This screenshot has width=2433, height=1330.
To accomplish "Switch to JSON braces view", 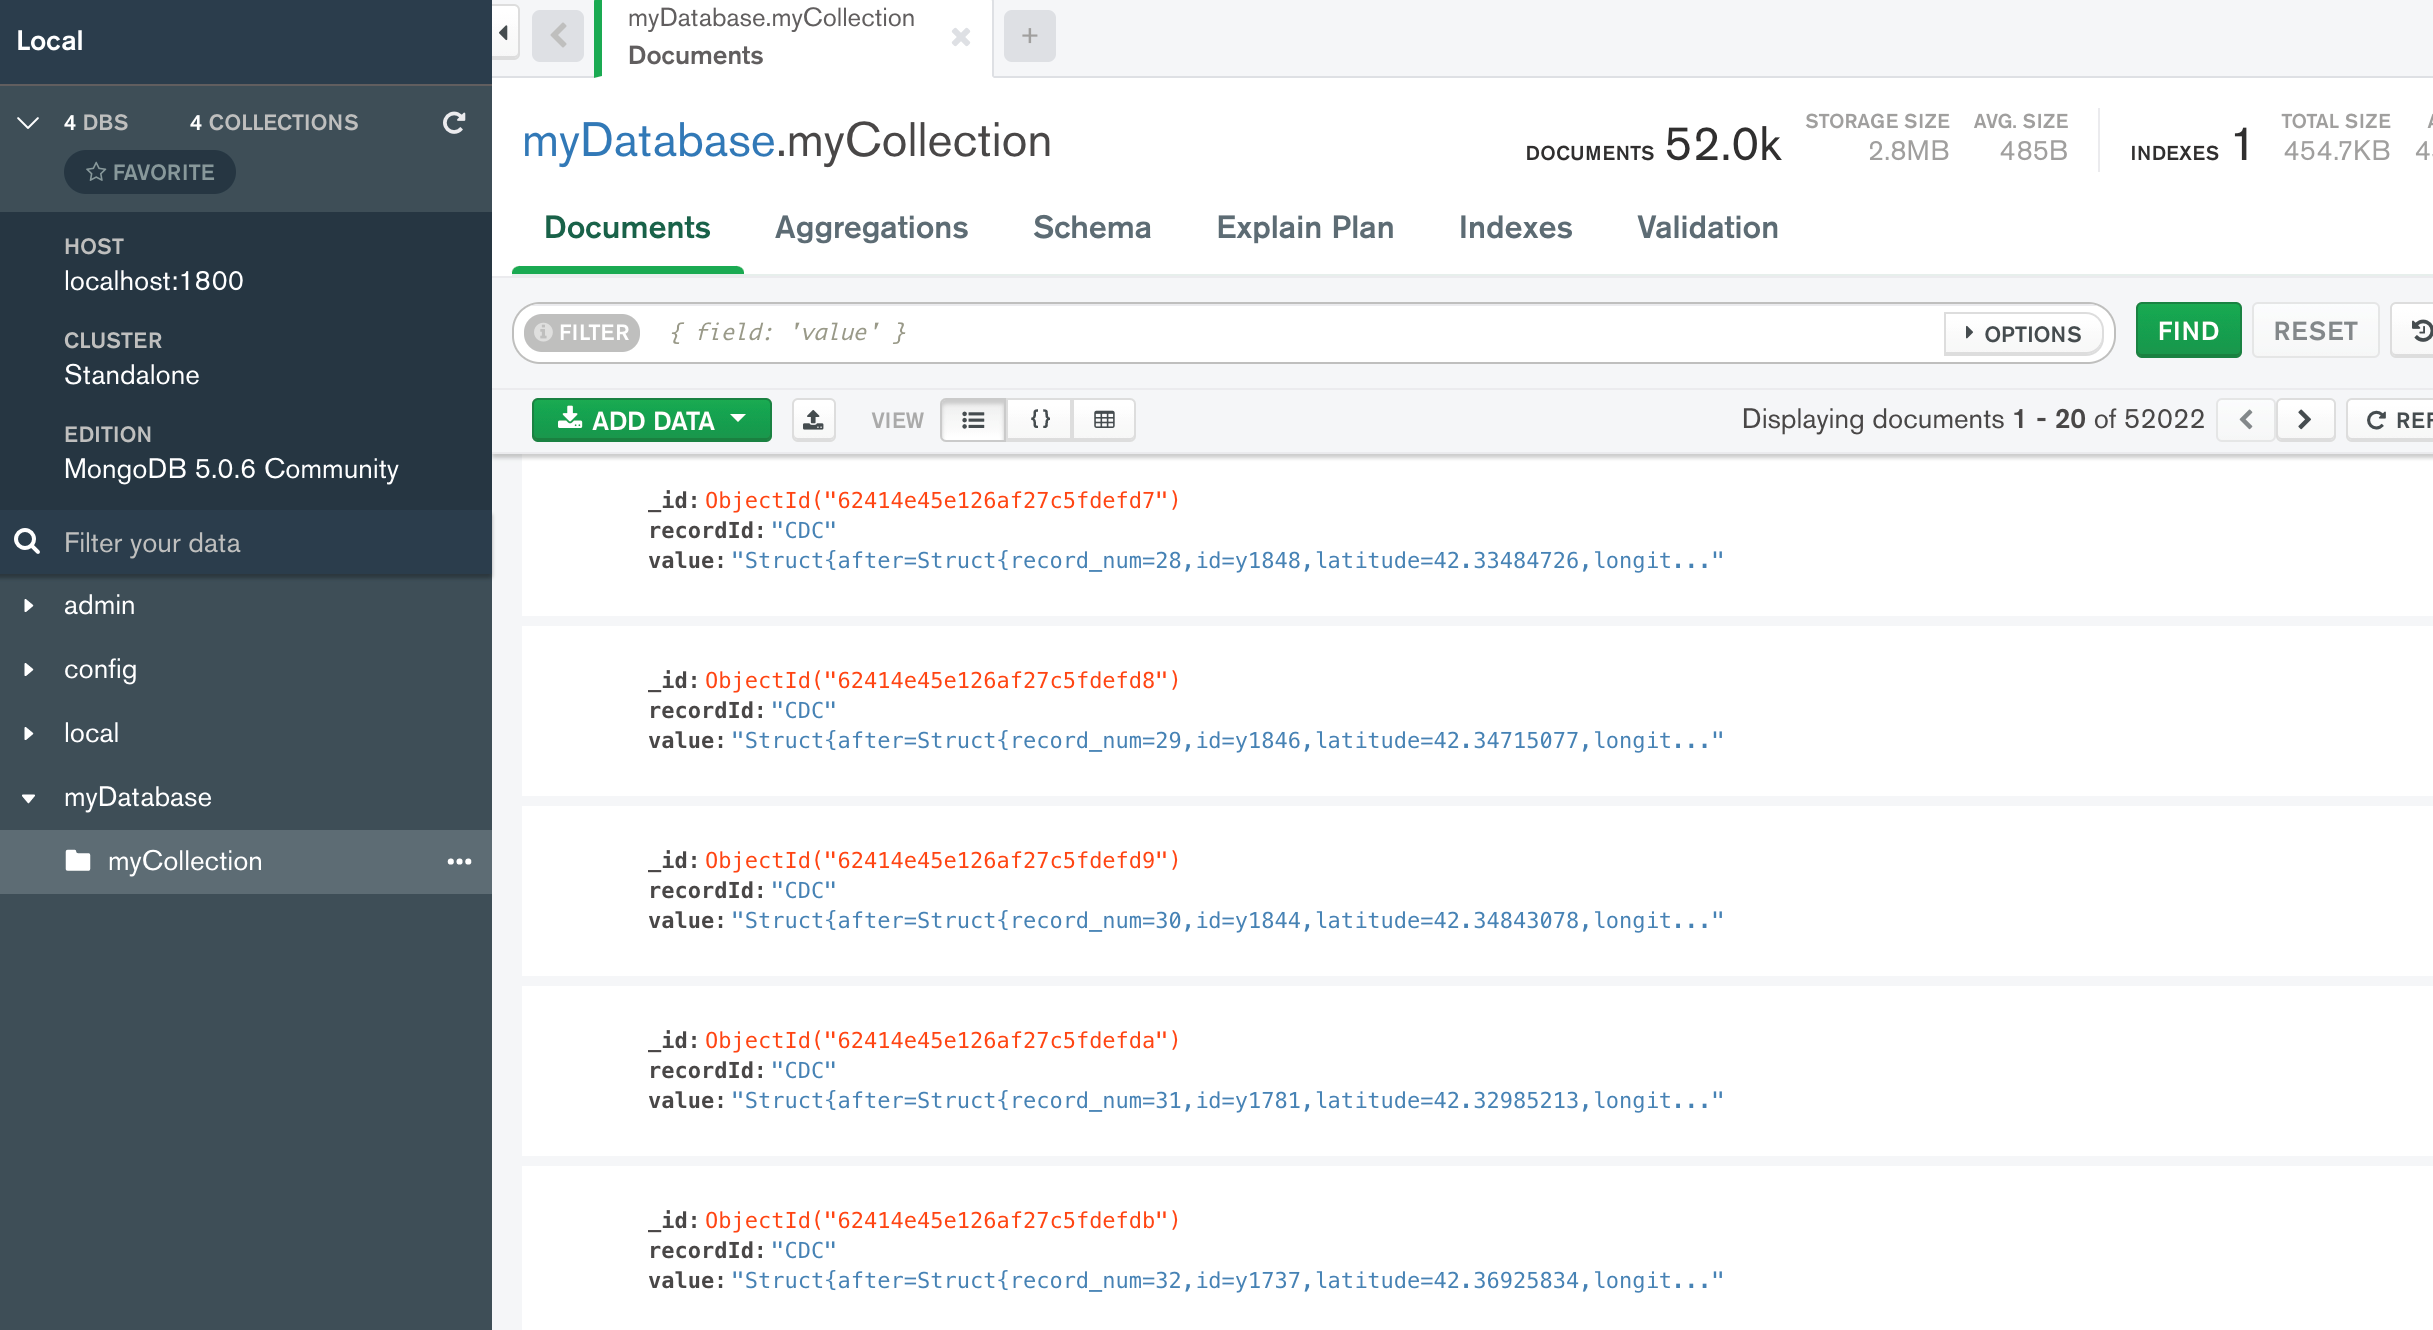I will [x=1040, y=420].
